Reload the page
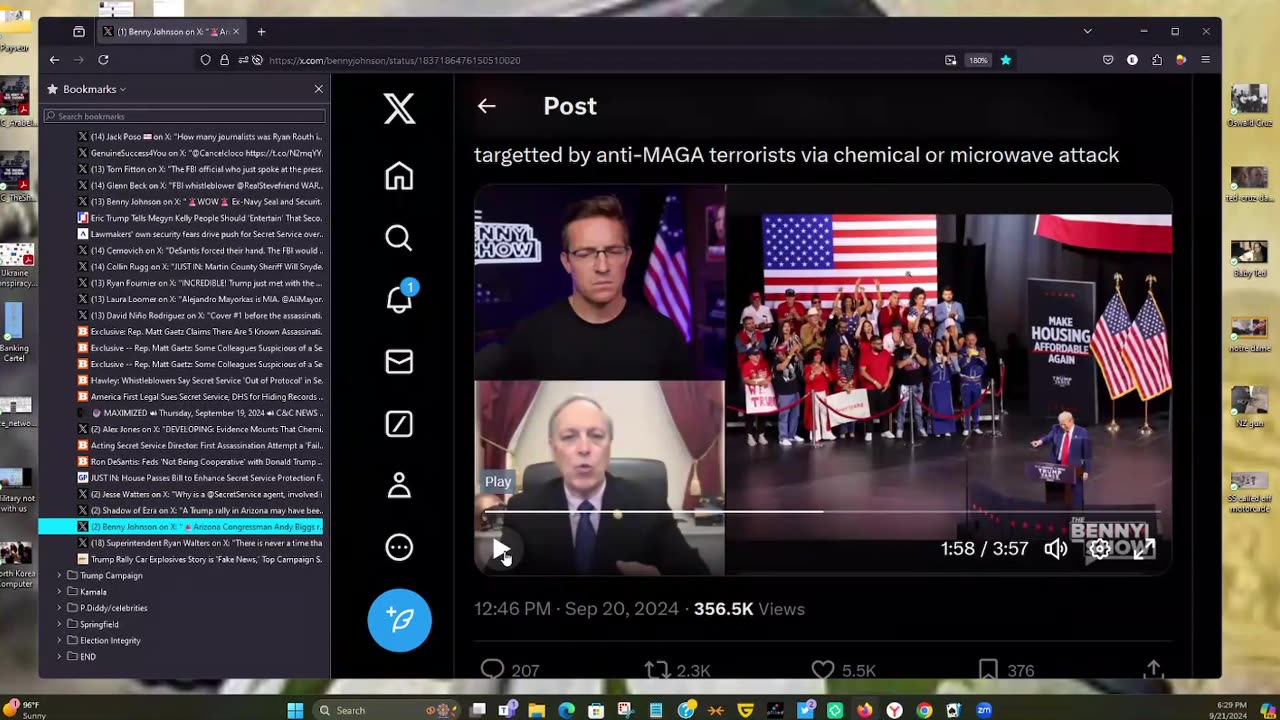The height and width of the screenshot is (720, 1280). [x=103, y=60]
